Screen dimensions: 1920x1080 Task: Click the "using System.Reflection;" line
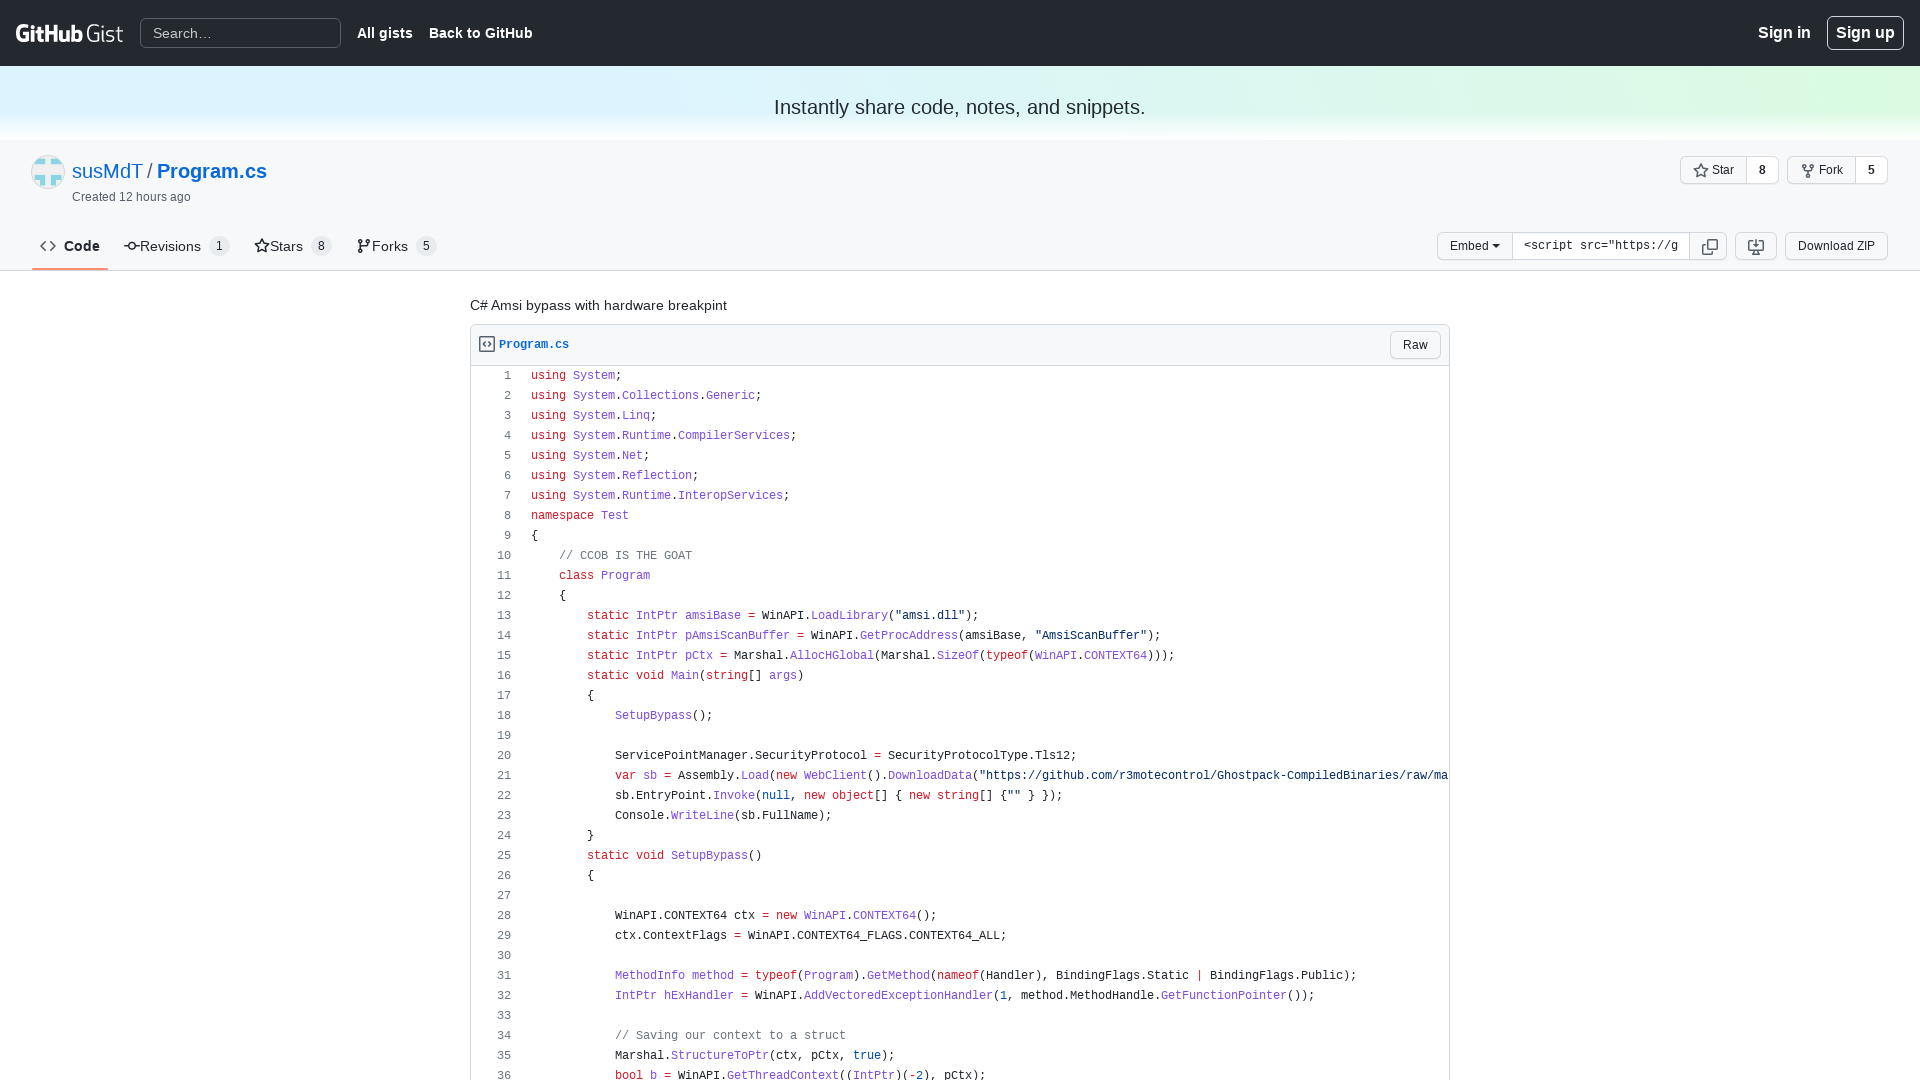[615, 476]
